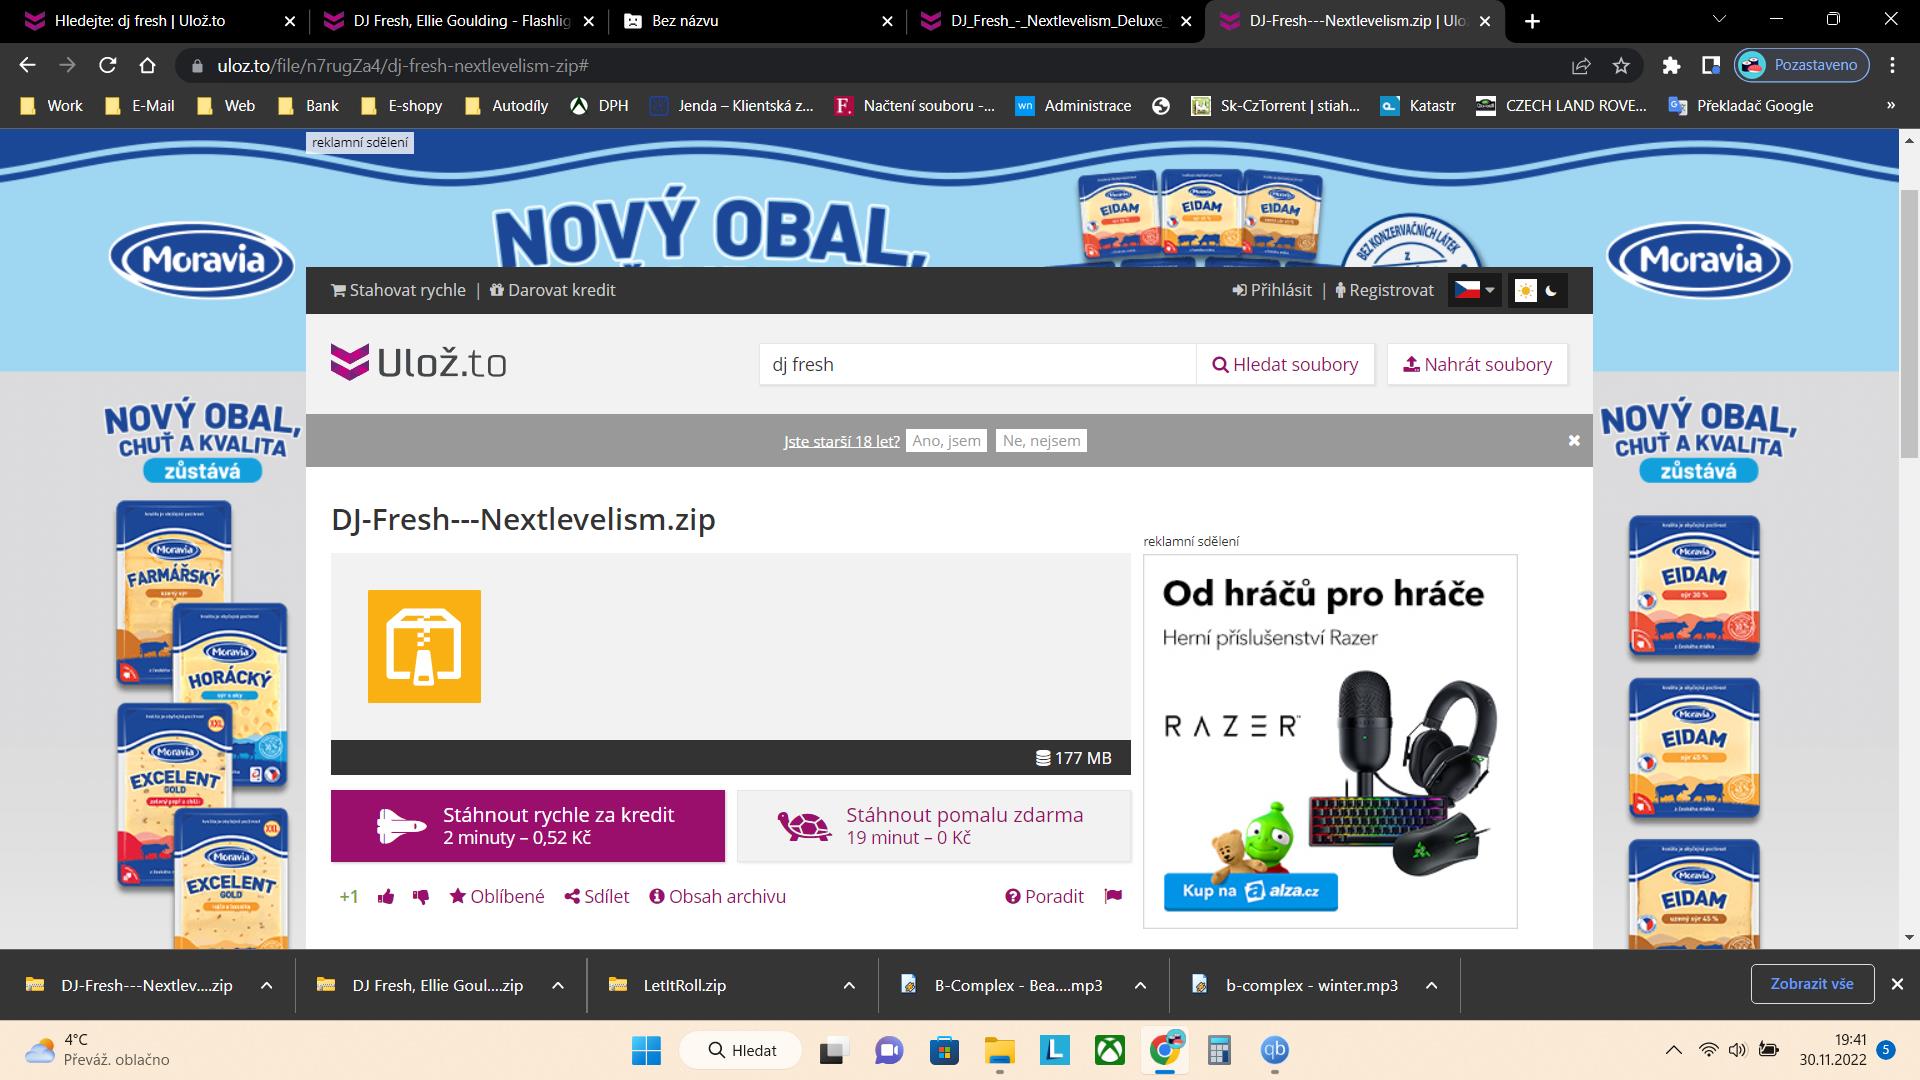The image size is (1920, 1080).
Task: Open the Czech flag language dropdown
Action: tap(1474, 290)
